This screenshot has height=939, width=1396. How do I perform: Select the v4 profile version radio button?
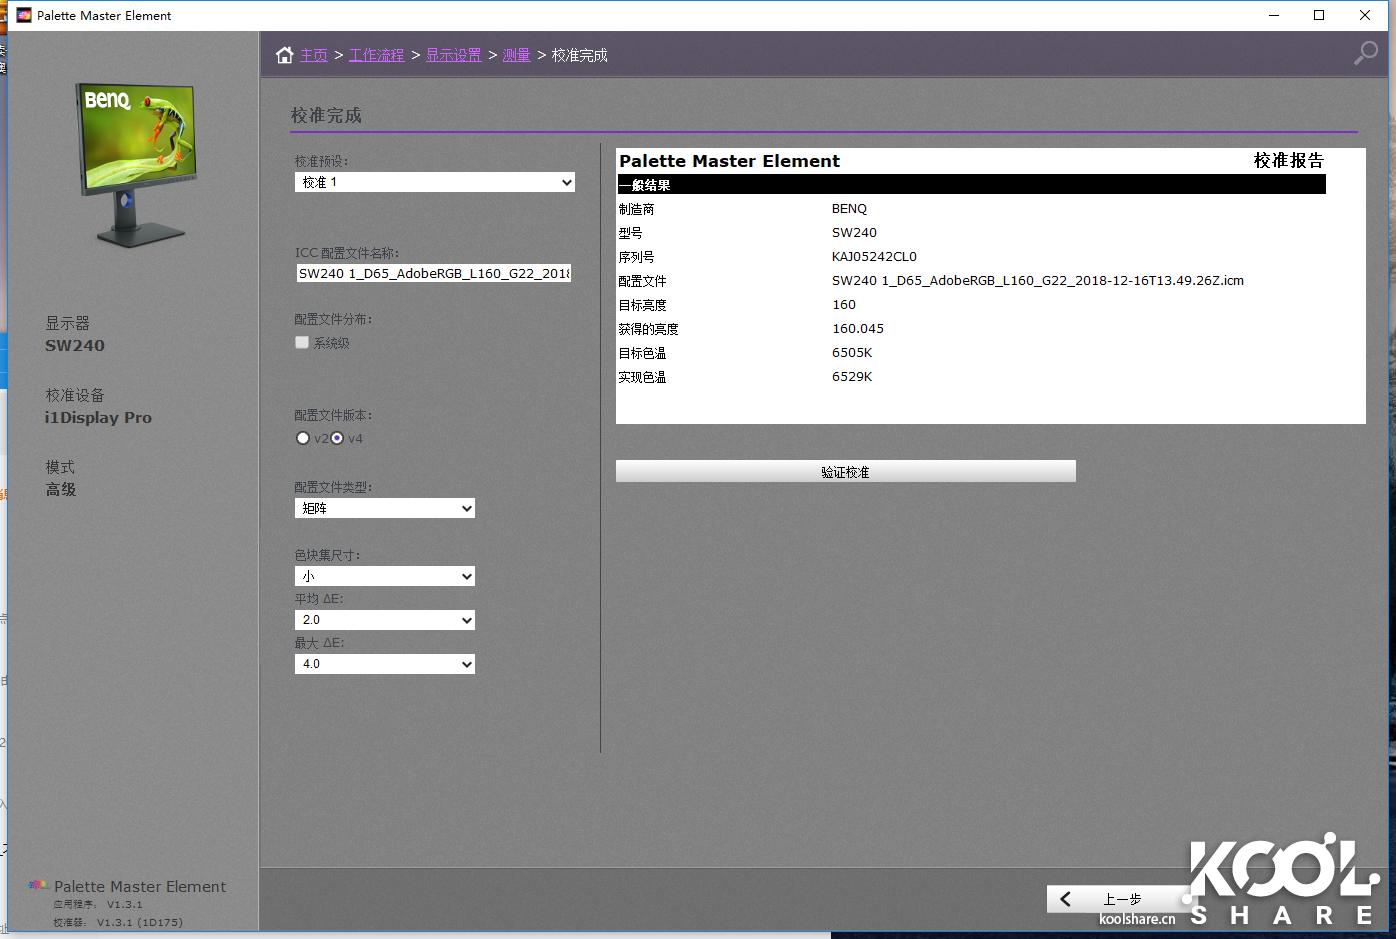coord(336,438)
